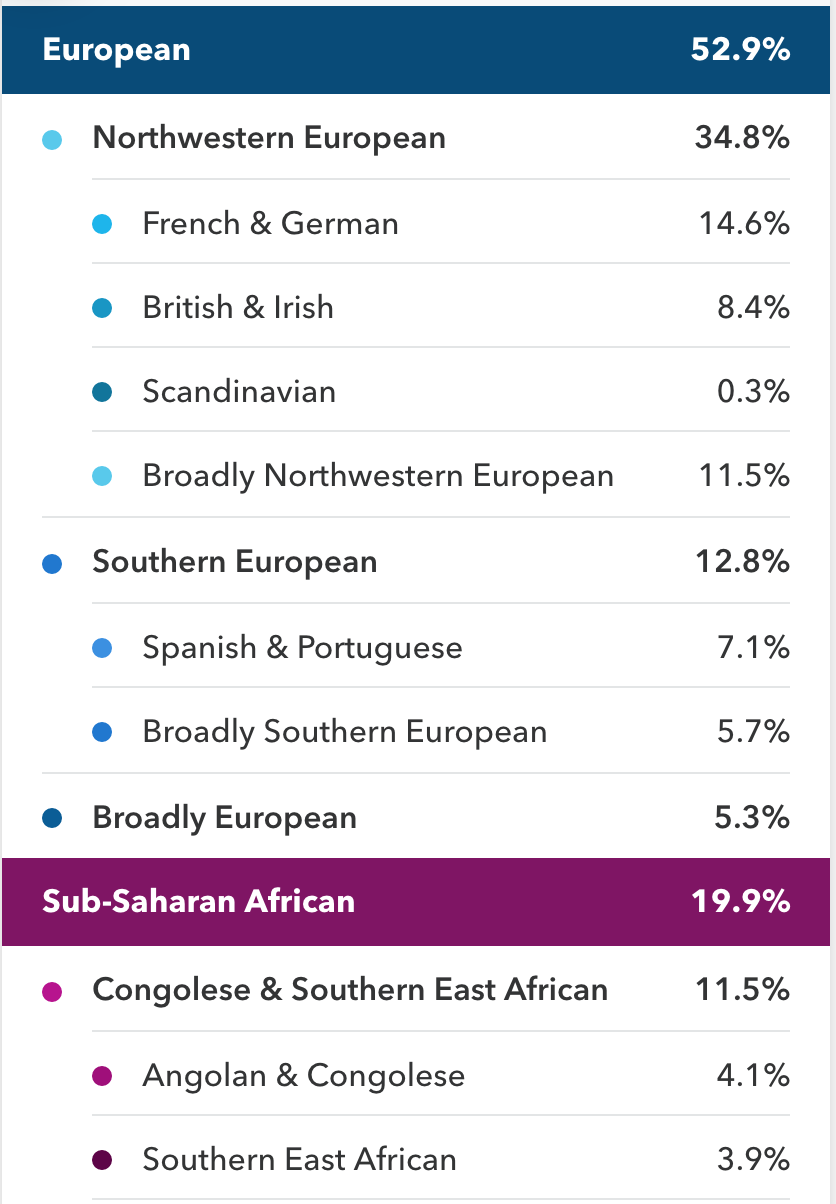Viewport: 836px width, 1204px height.
Task: Collapse the Sub-Saharan African header section
Action: tap(416, 902)
